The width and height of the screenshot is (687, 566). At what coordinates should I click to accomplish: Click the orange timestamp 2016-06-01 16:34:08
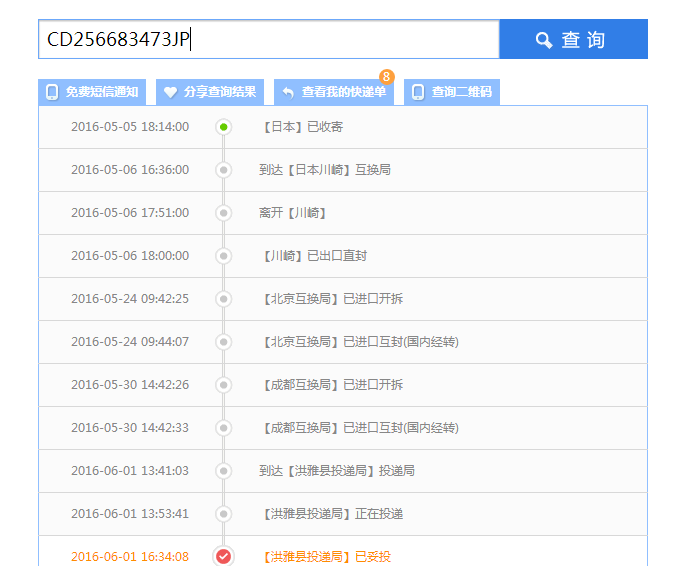click(130, 557)
